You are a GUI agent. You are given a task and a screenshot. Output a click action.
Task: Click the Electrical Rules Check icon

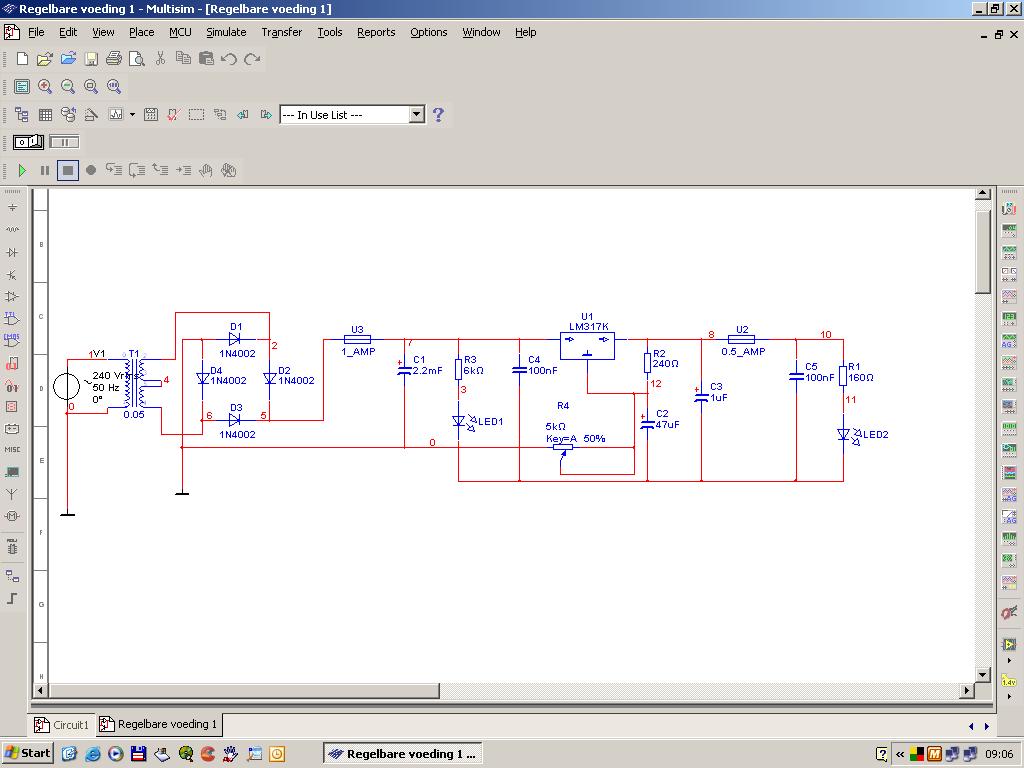173,115
